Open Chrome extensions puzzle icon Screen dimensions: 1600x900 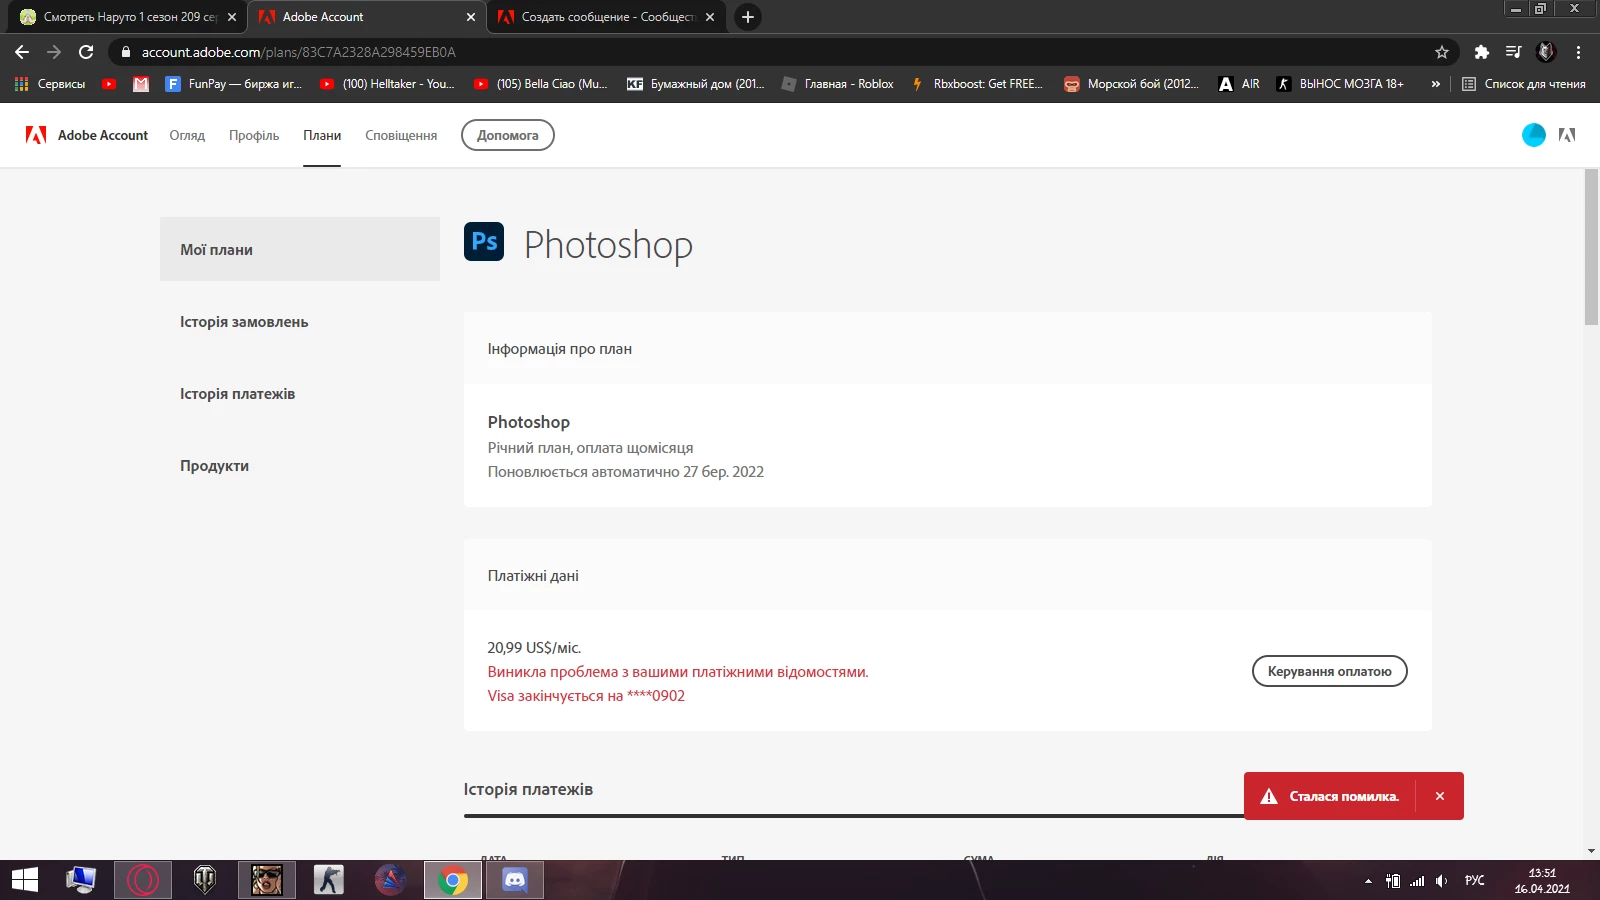click(1481, 52)
